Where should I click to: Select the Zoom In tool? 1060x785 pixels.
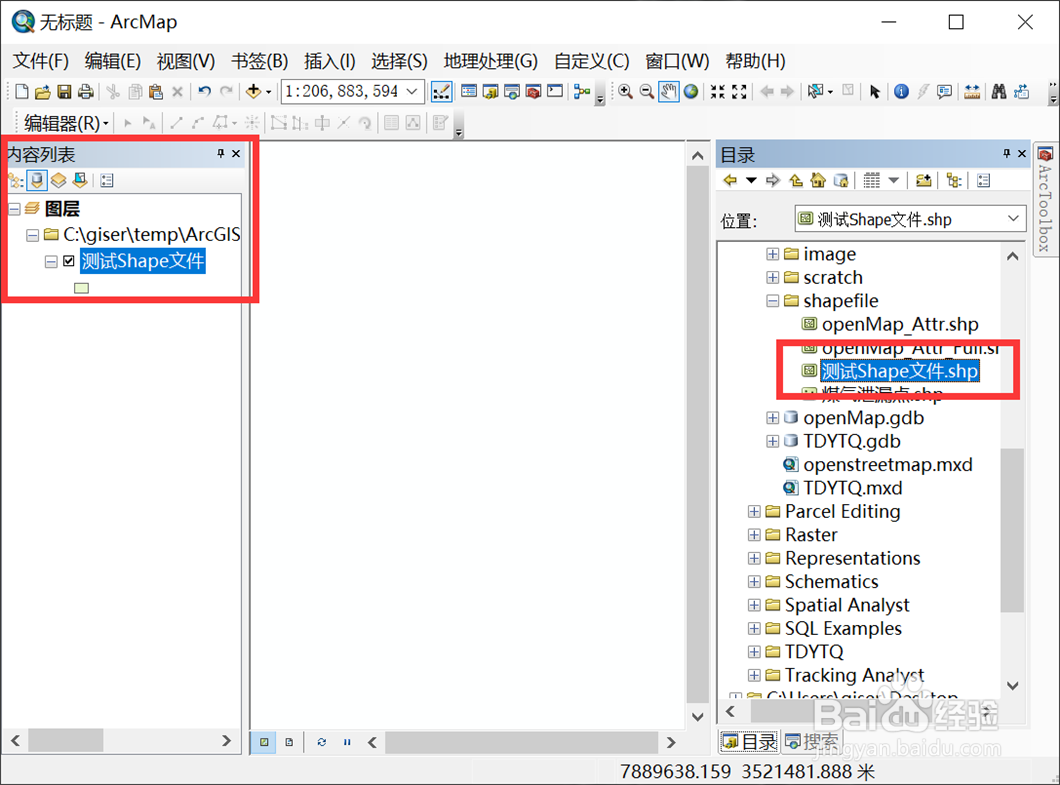[625, 91]
